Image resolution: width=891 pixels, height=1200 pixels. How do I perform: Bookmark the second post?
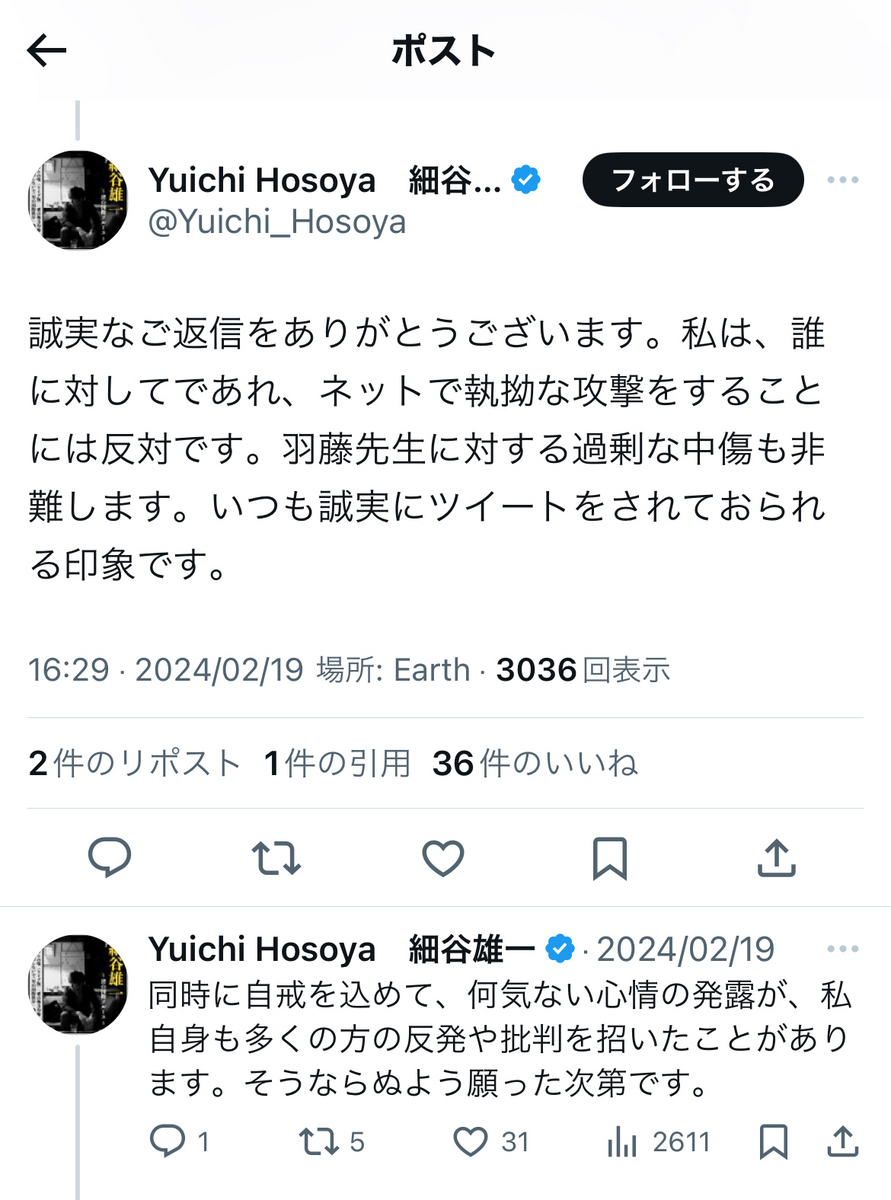click(x=773, y=1141)
